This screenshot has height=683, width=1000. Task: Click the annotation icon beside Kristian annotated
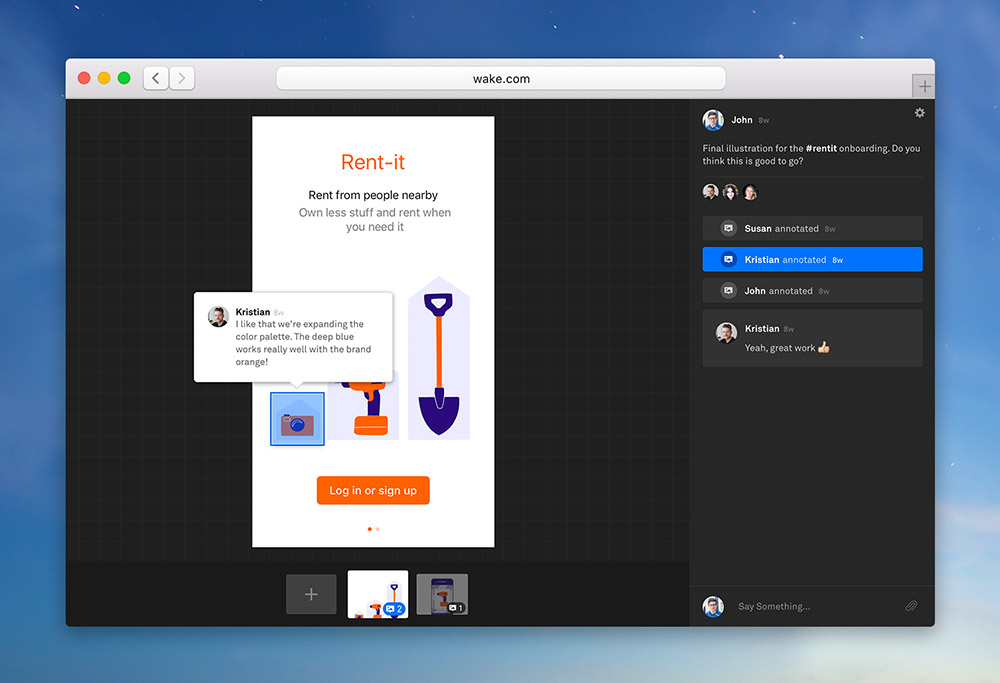[728, 260]
